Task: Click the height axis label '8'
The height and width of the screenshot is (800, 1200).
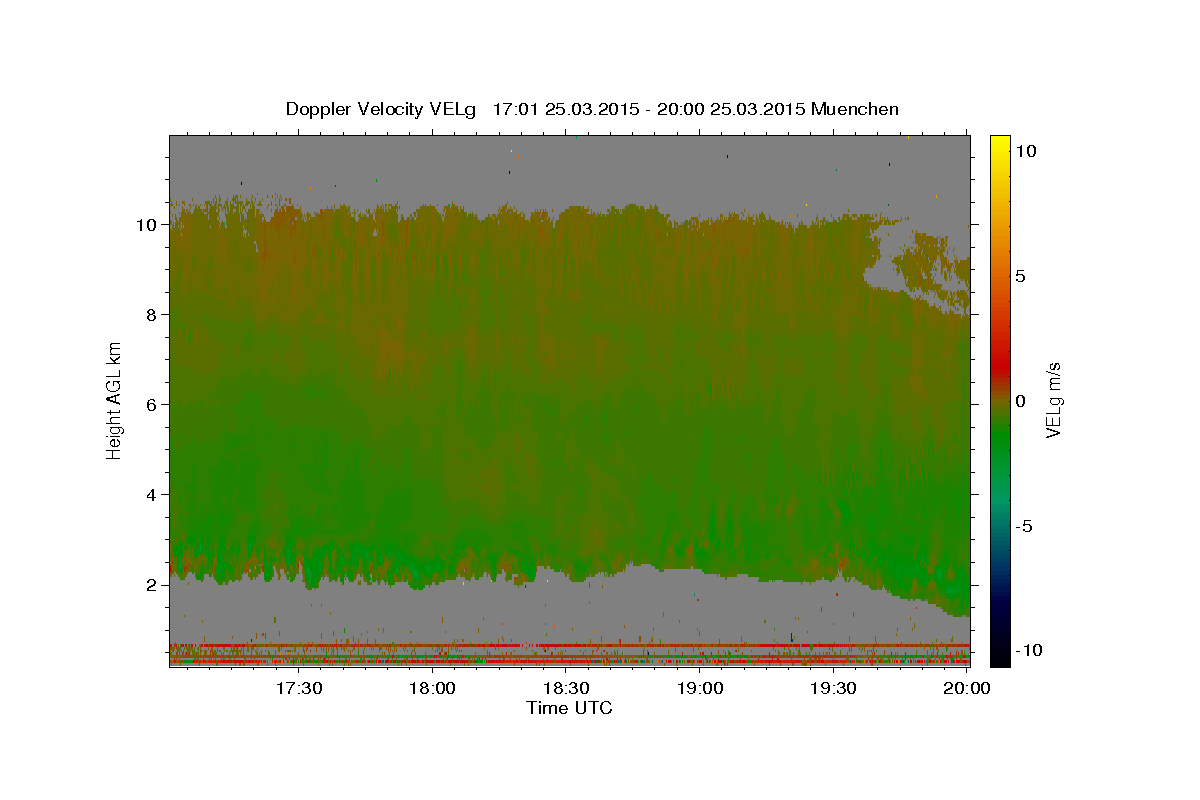Action: click(154, 315)
